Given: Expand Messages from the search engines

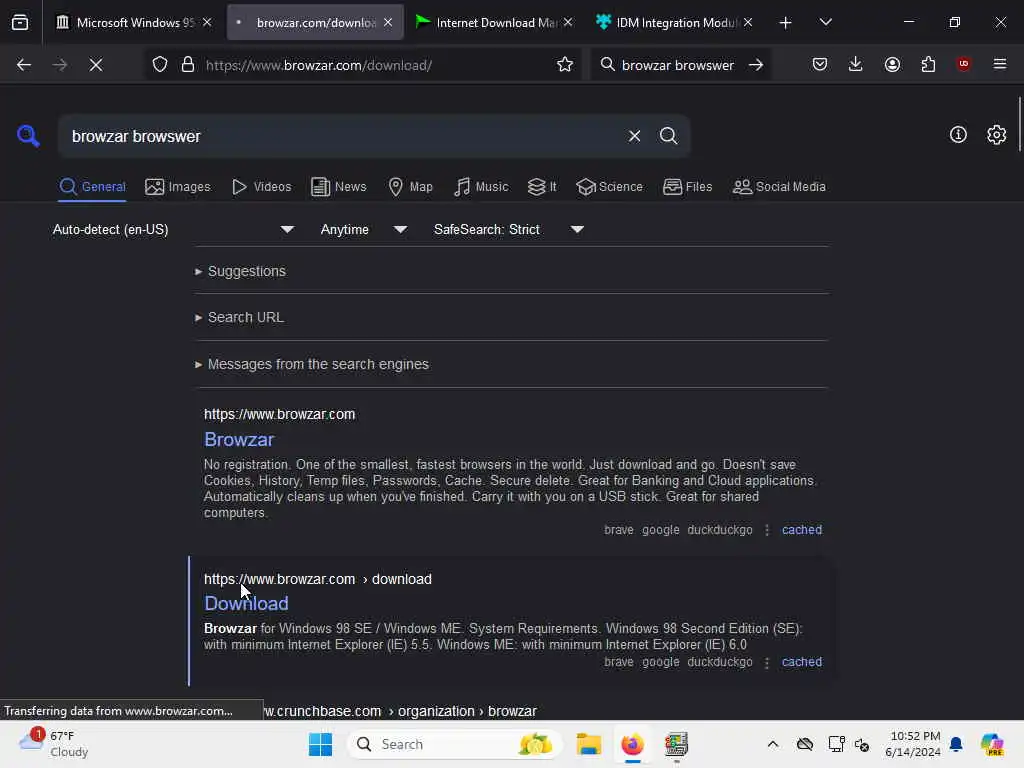Looking at the screenshot, I should 312,364.
